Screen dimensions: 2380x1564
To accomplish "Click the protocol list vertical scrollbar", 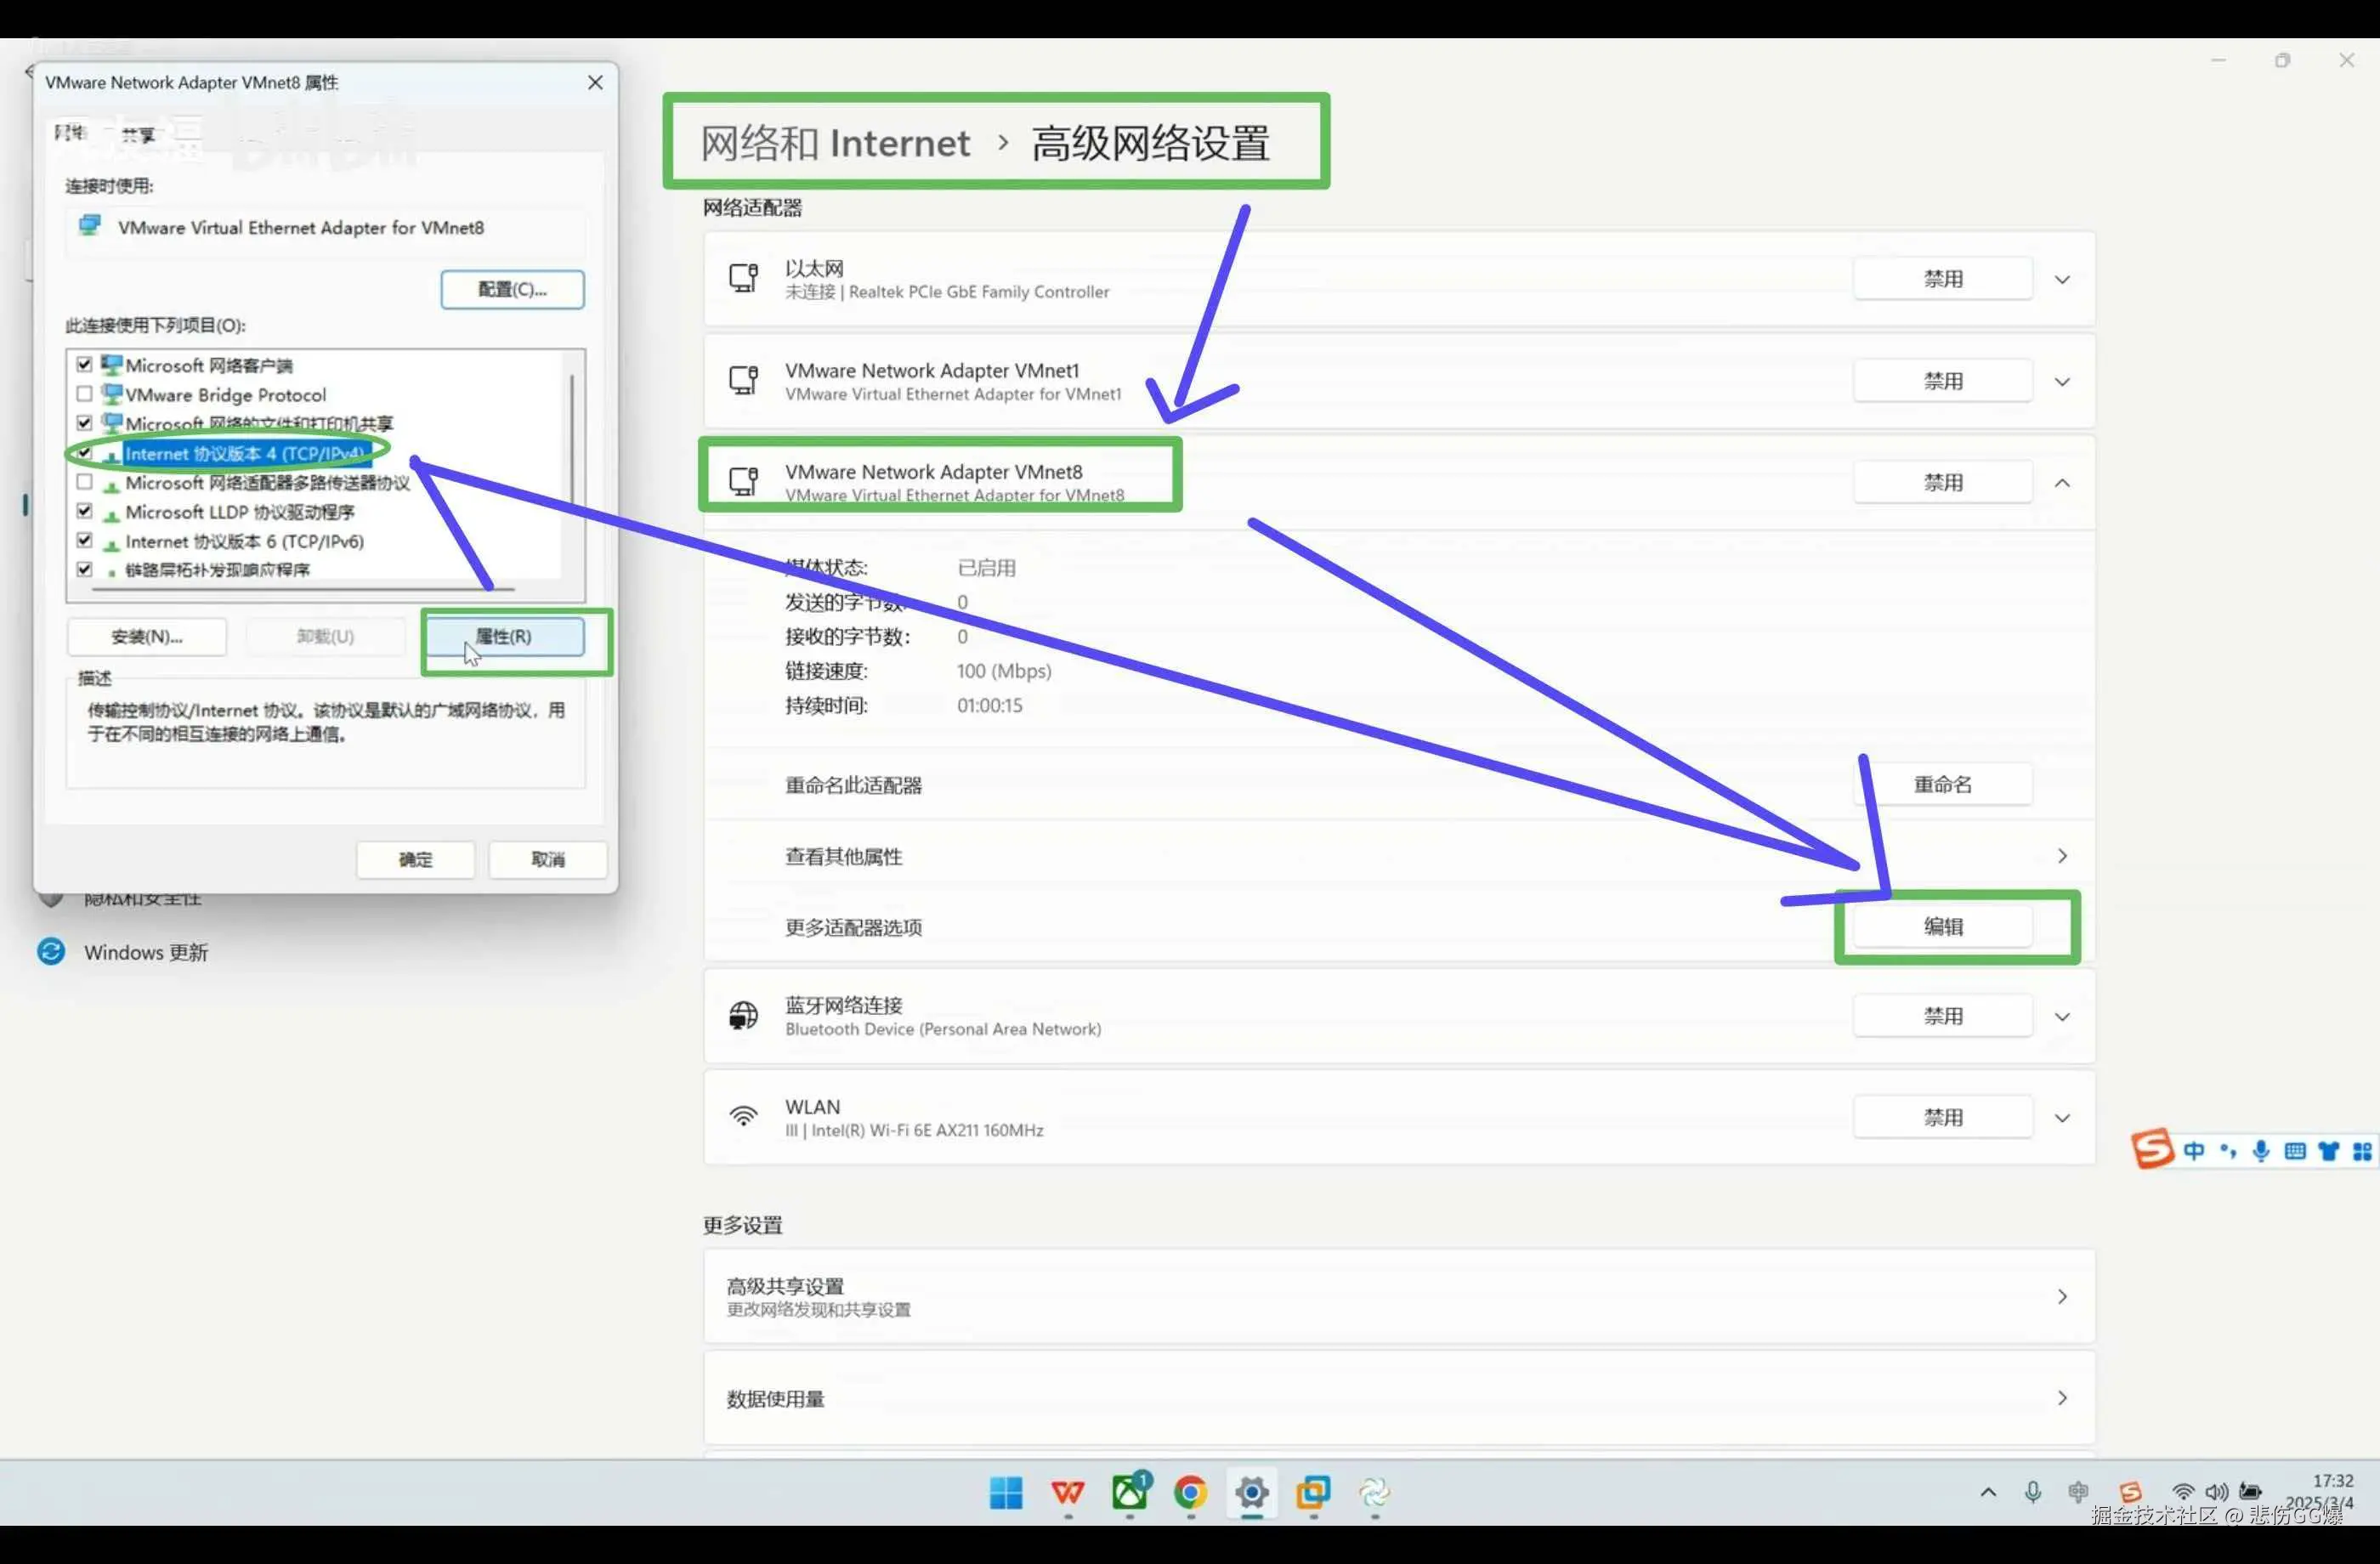I will click(572, 440).
